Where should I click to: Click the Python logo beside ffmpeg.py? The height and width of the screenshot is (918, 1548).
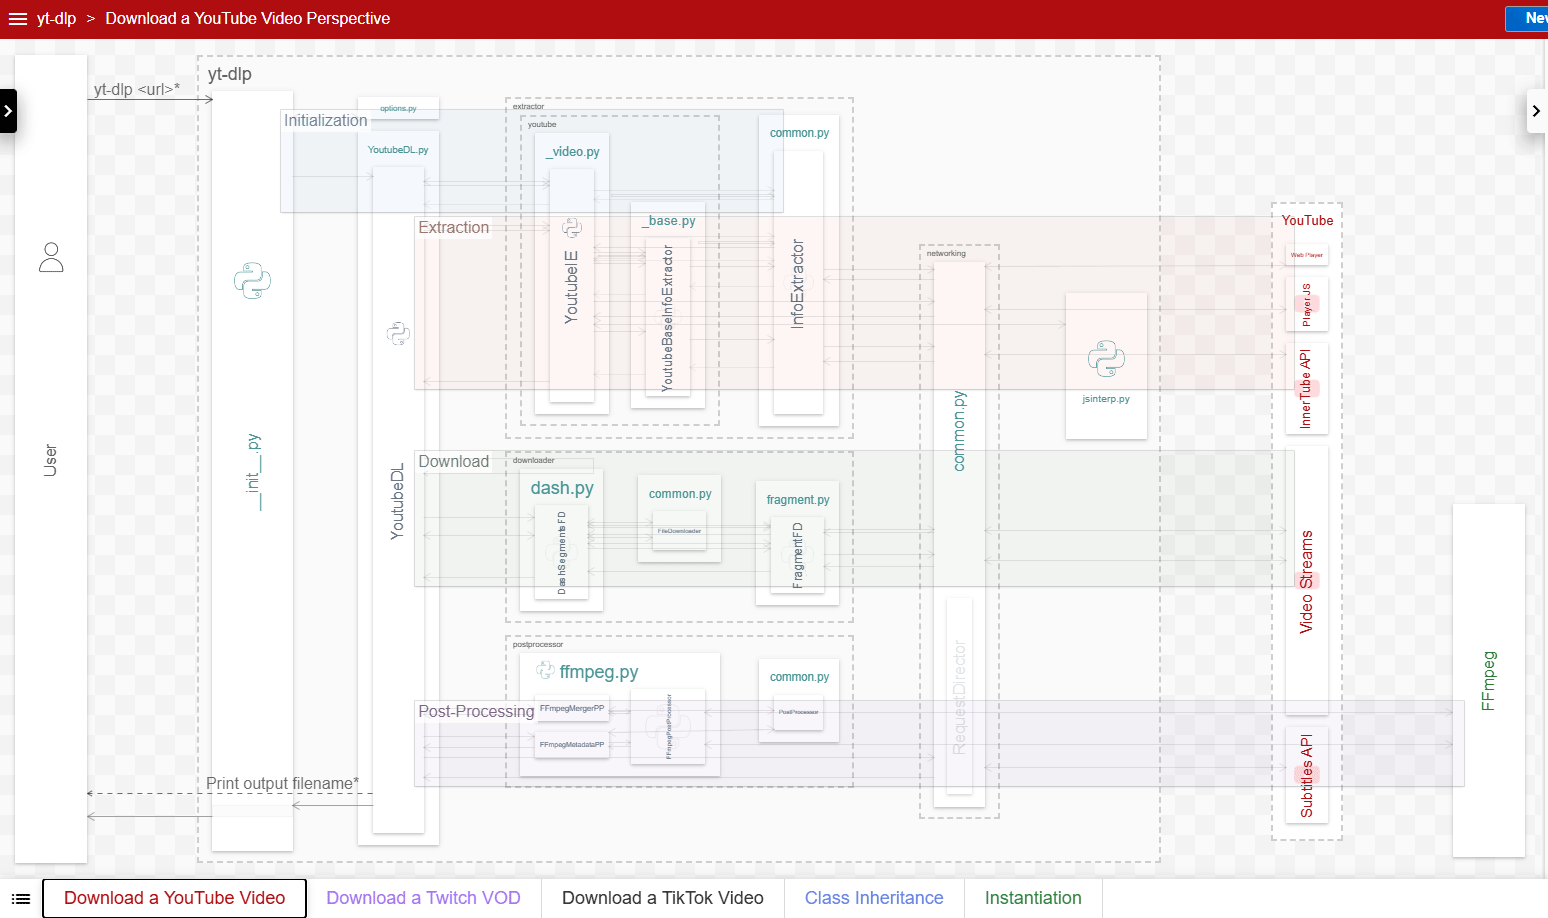click(x=545, y=670)
